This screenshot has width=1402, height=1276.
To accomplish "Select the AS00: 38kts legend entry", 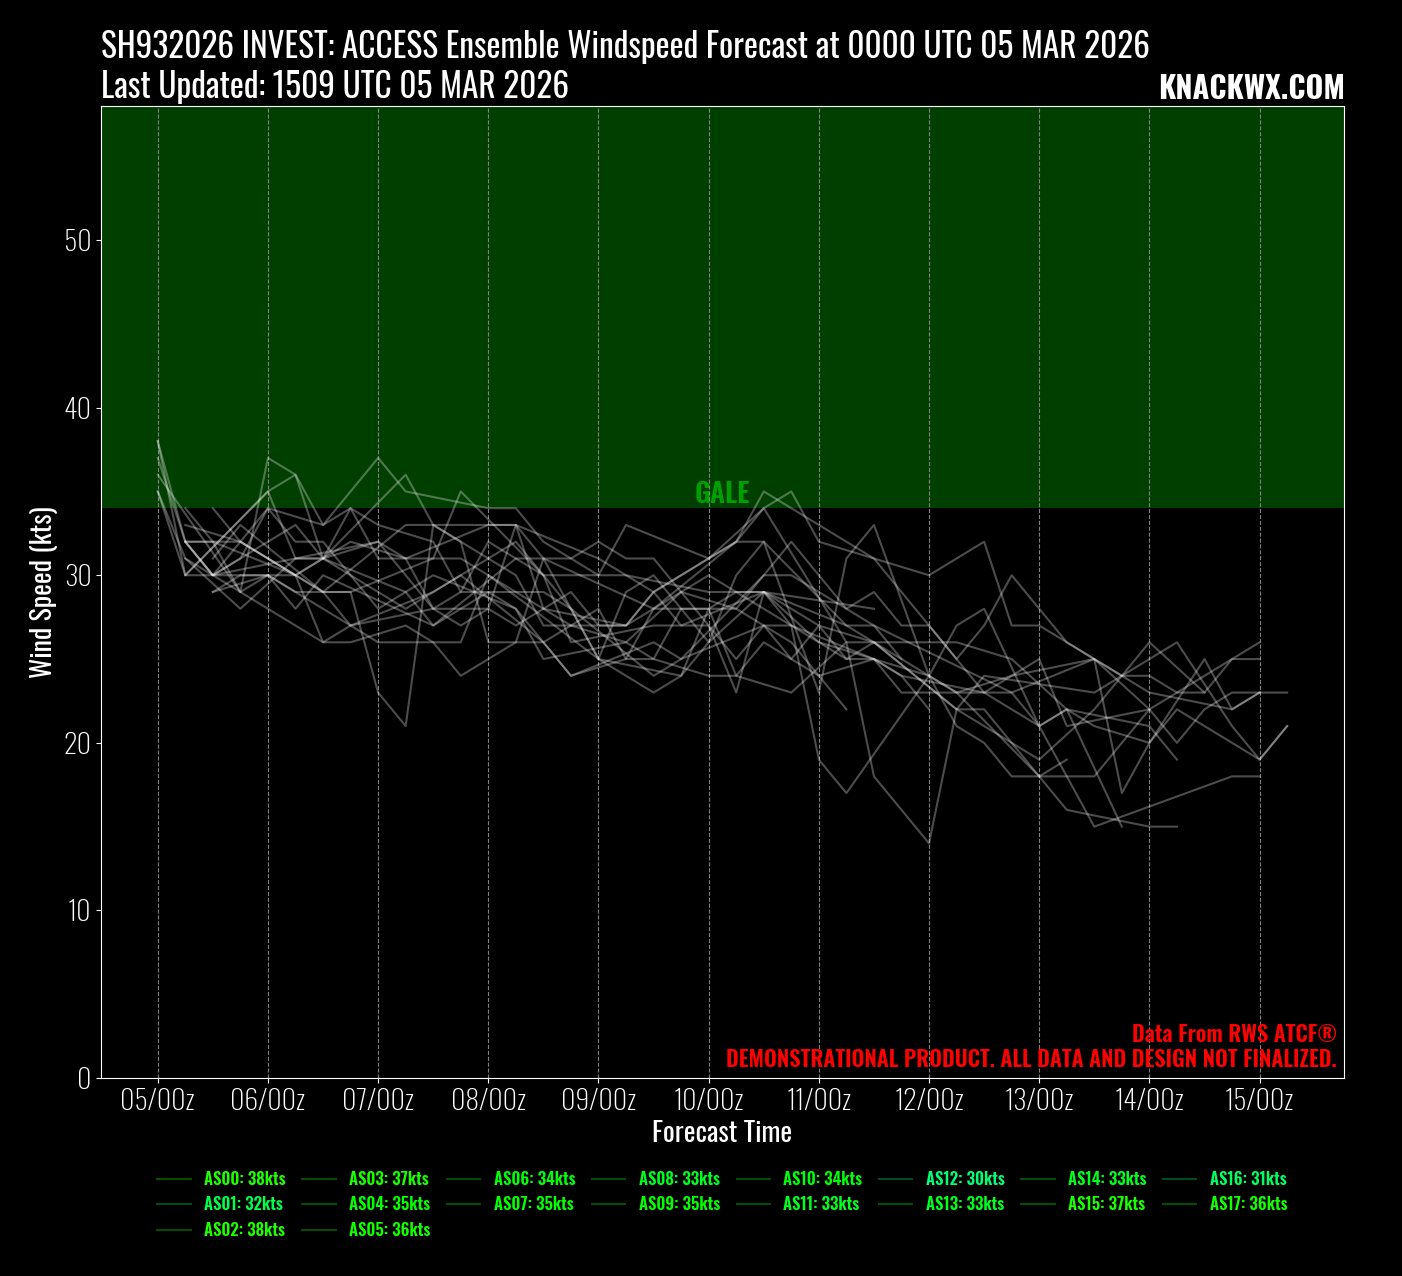I will pos(244,1179).
